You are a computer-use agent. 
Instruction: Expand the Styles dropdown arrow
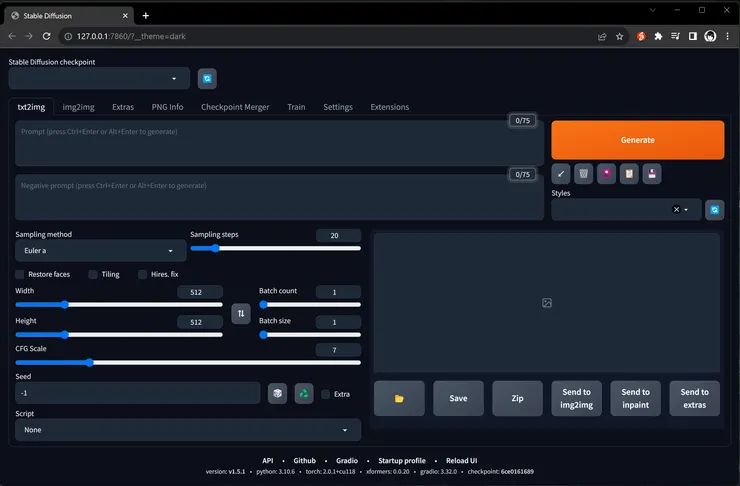coord(686,209)
